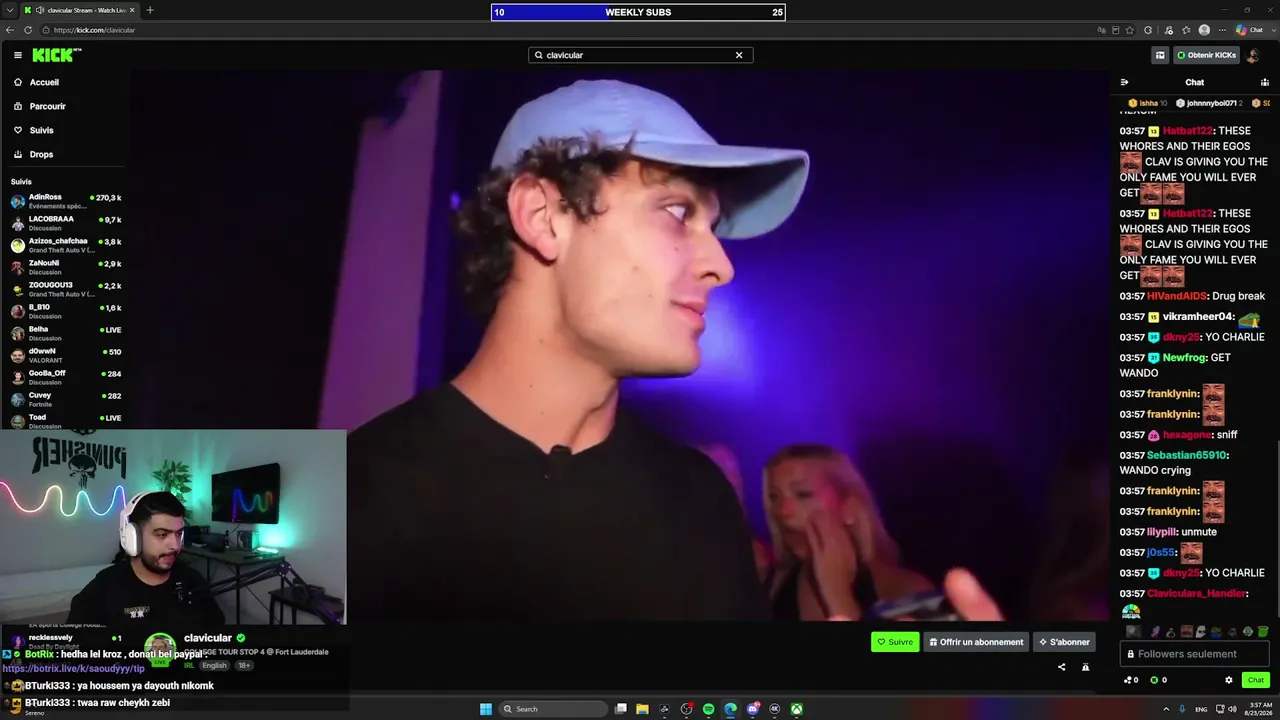The image size is (1280, 720).
Task: Open the chat leaderboard users icon
Action: (x=1265, y=82)
